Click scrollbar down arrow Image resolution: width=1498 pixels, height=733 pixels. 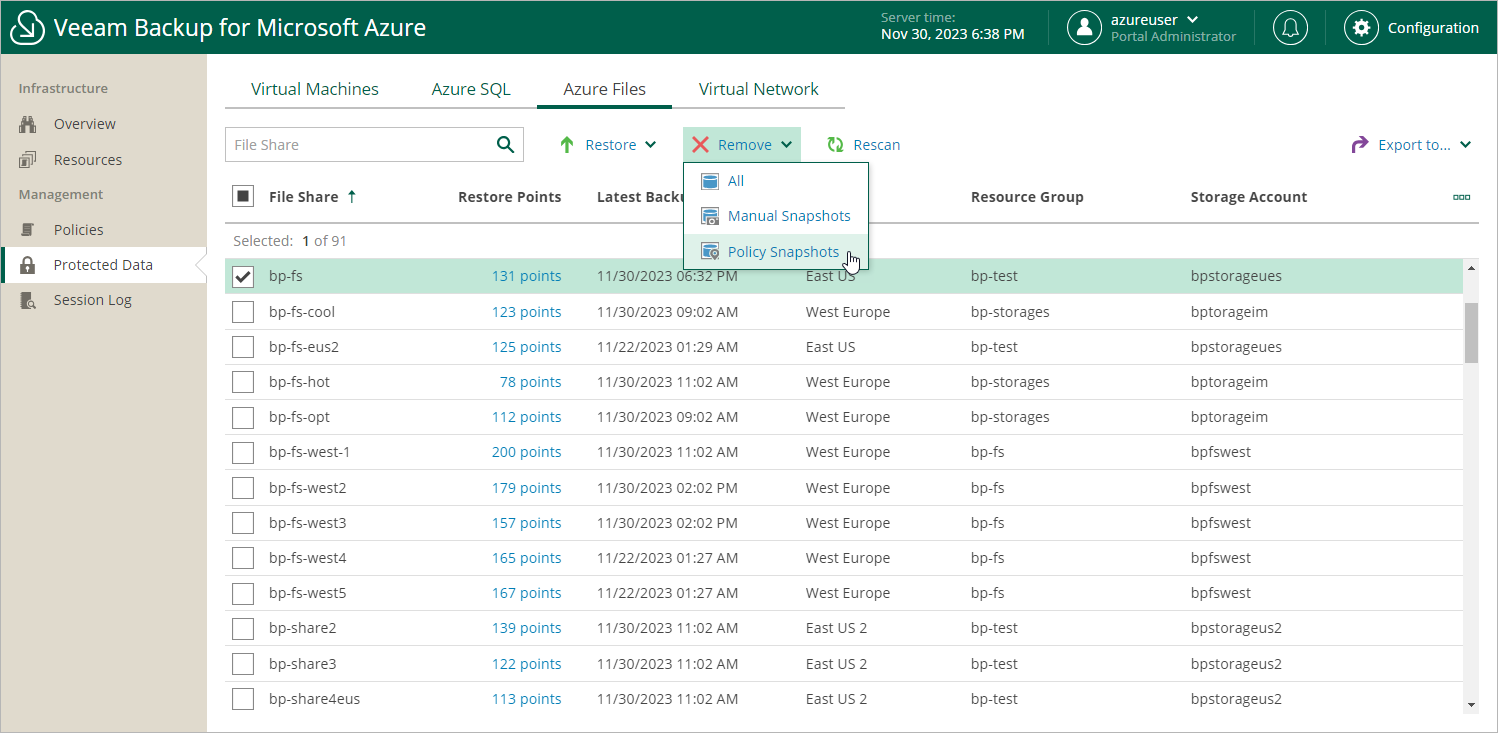[x=1471, y=704]
